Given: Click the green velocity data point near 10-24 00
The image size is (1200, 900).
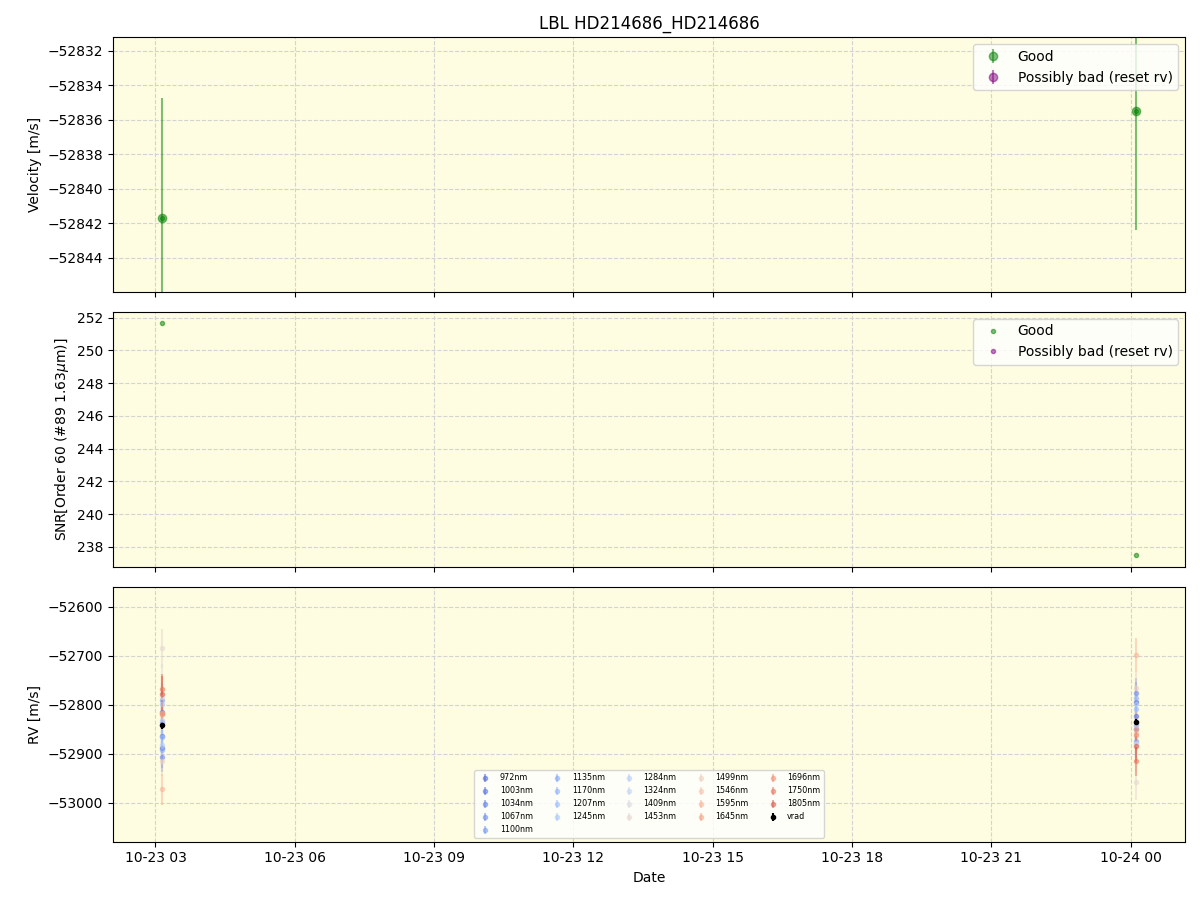Looking at the screenshot, I should 1136,111.
